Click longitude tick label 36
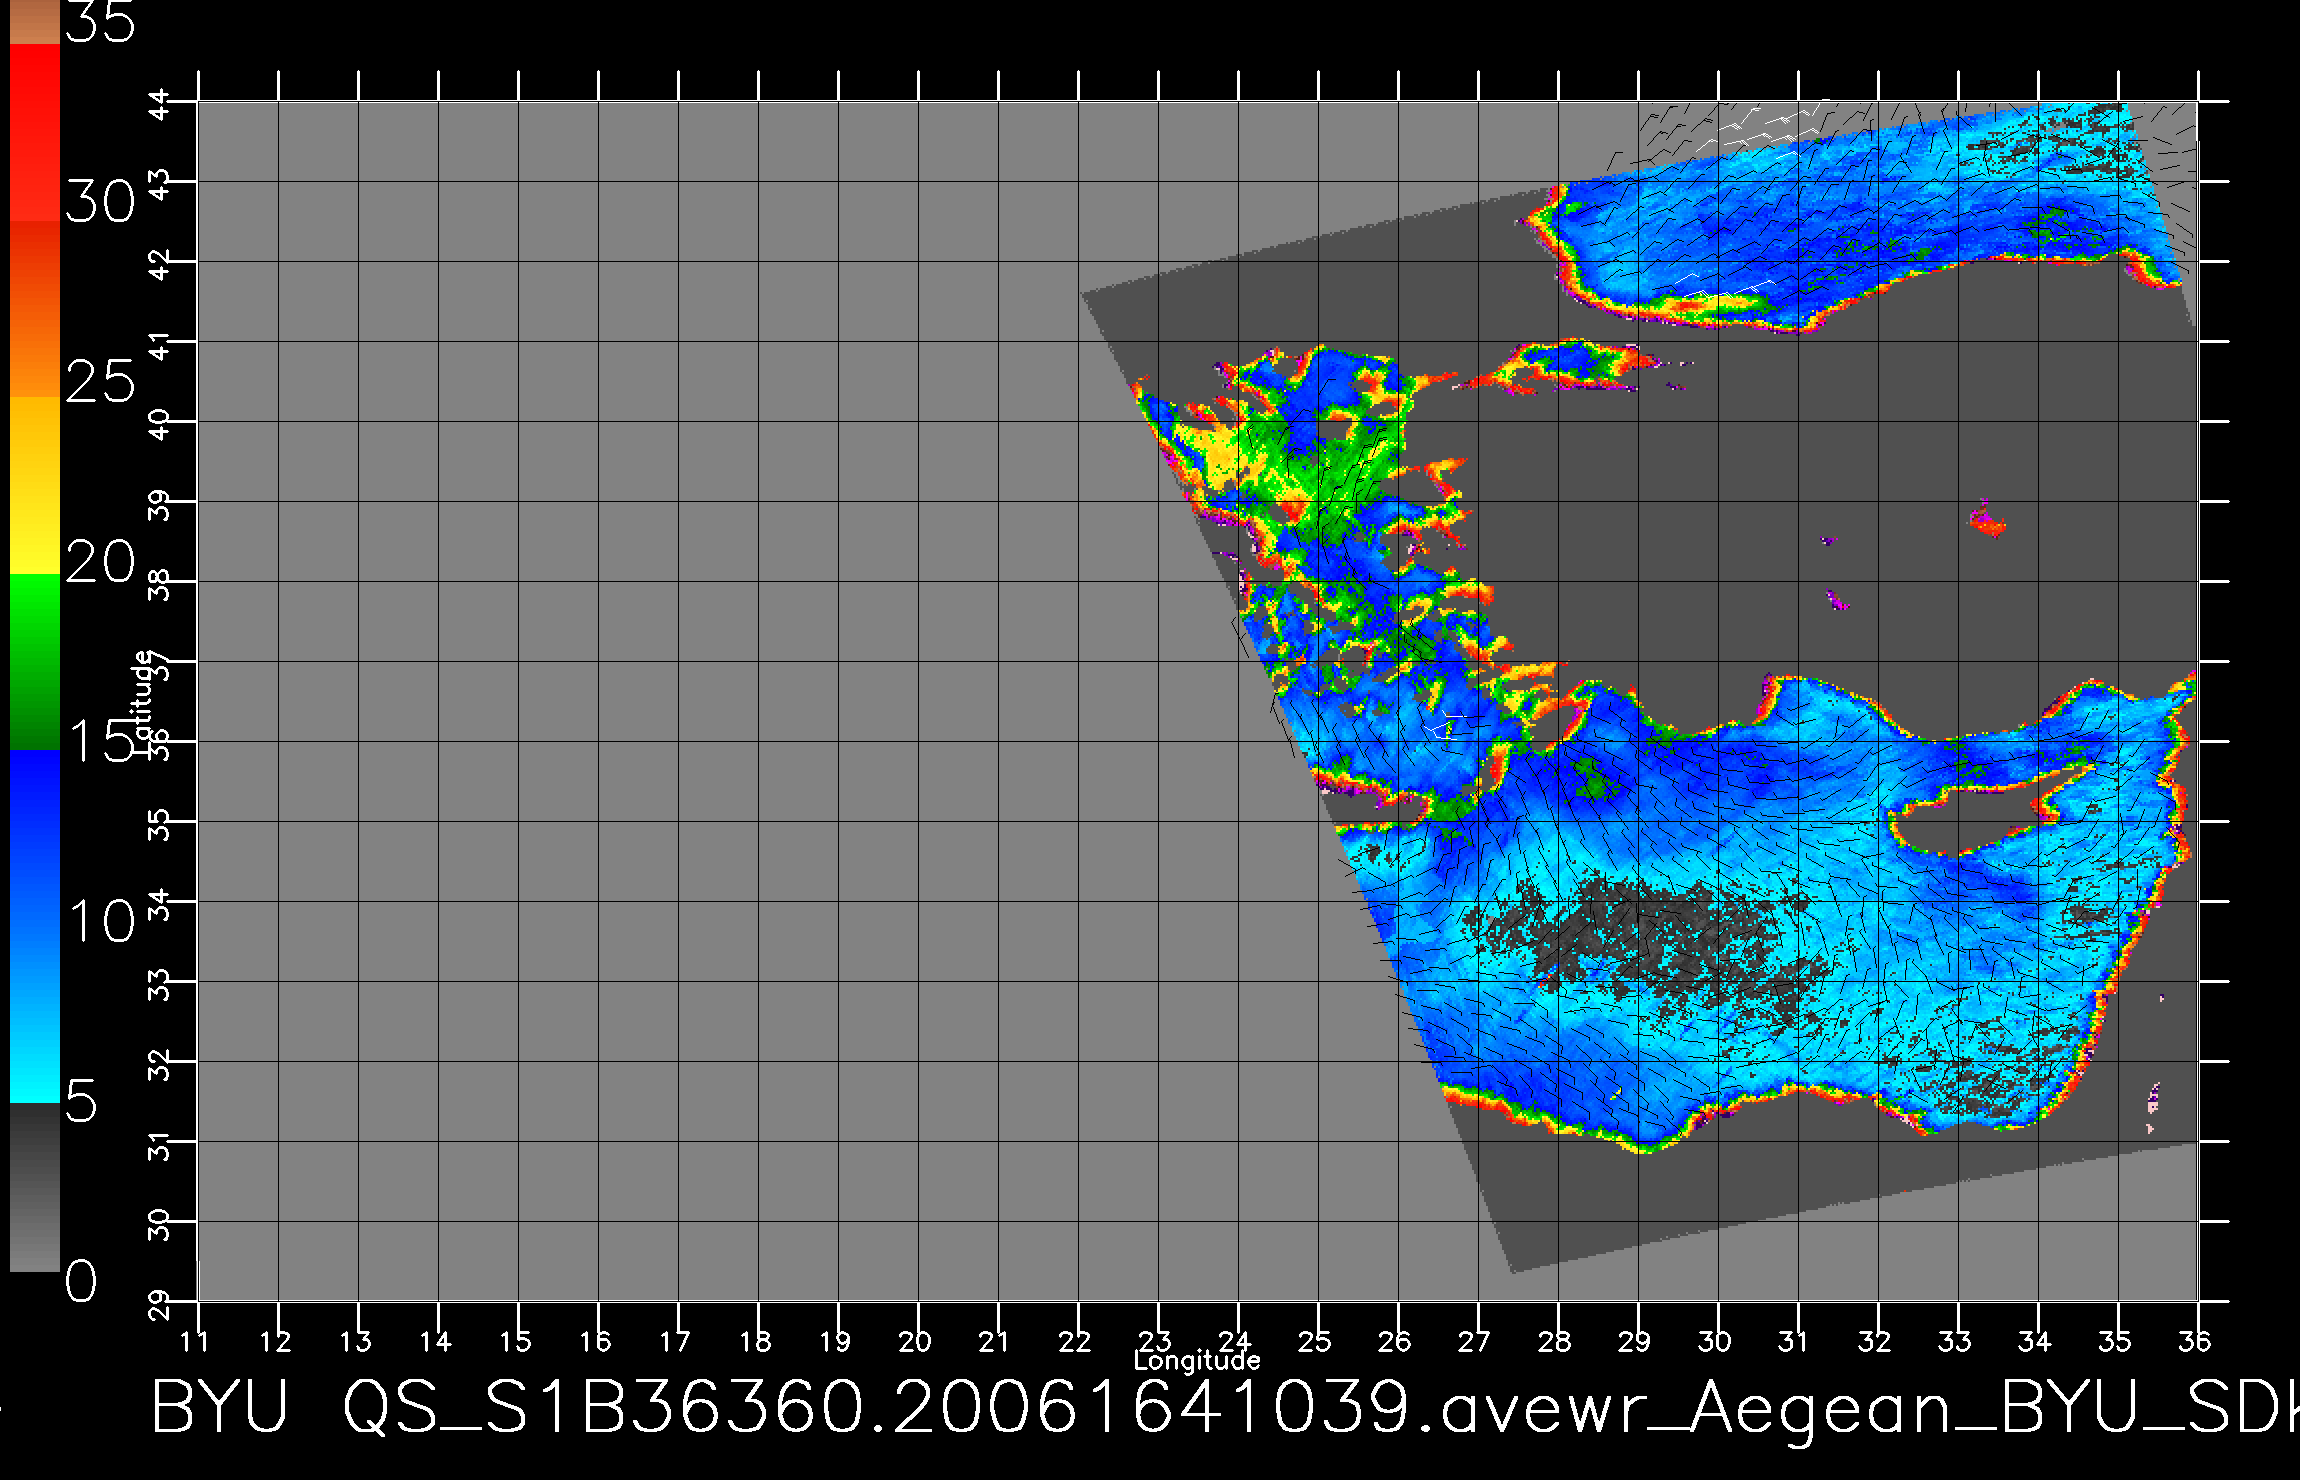The height and width of the screenshot is (1480, 2300). [x=2197, y=1340]
